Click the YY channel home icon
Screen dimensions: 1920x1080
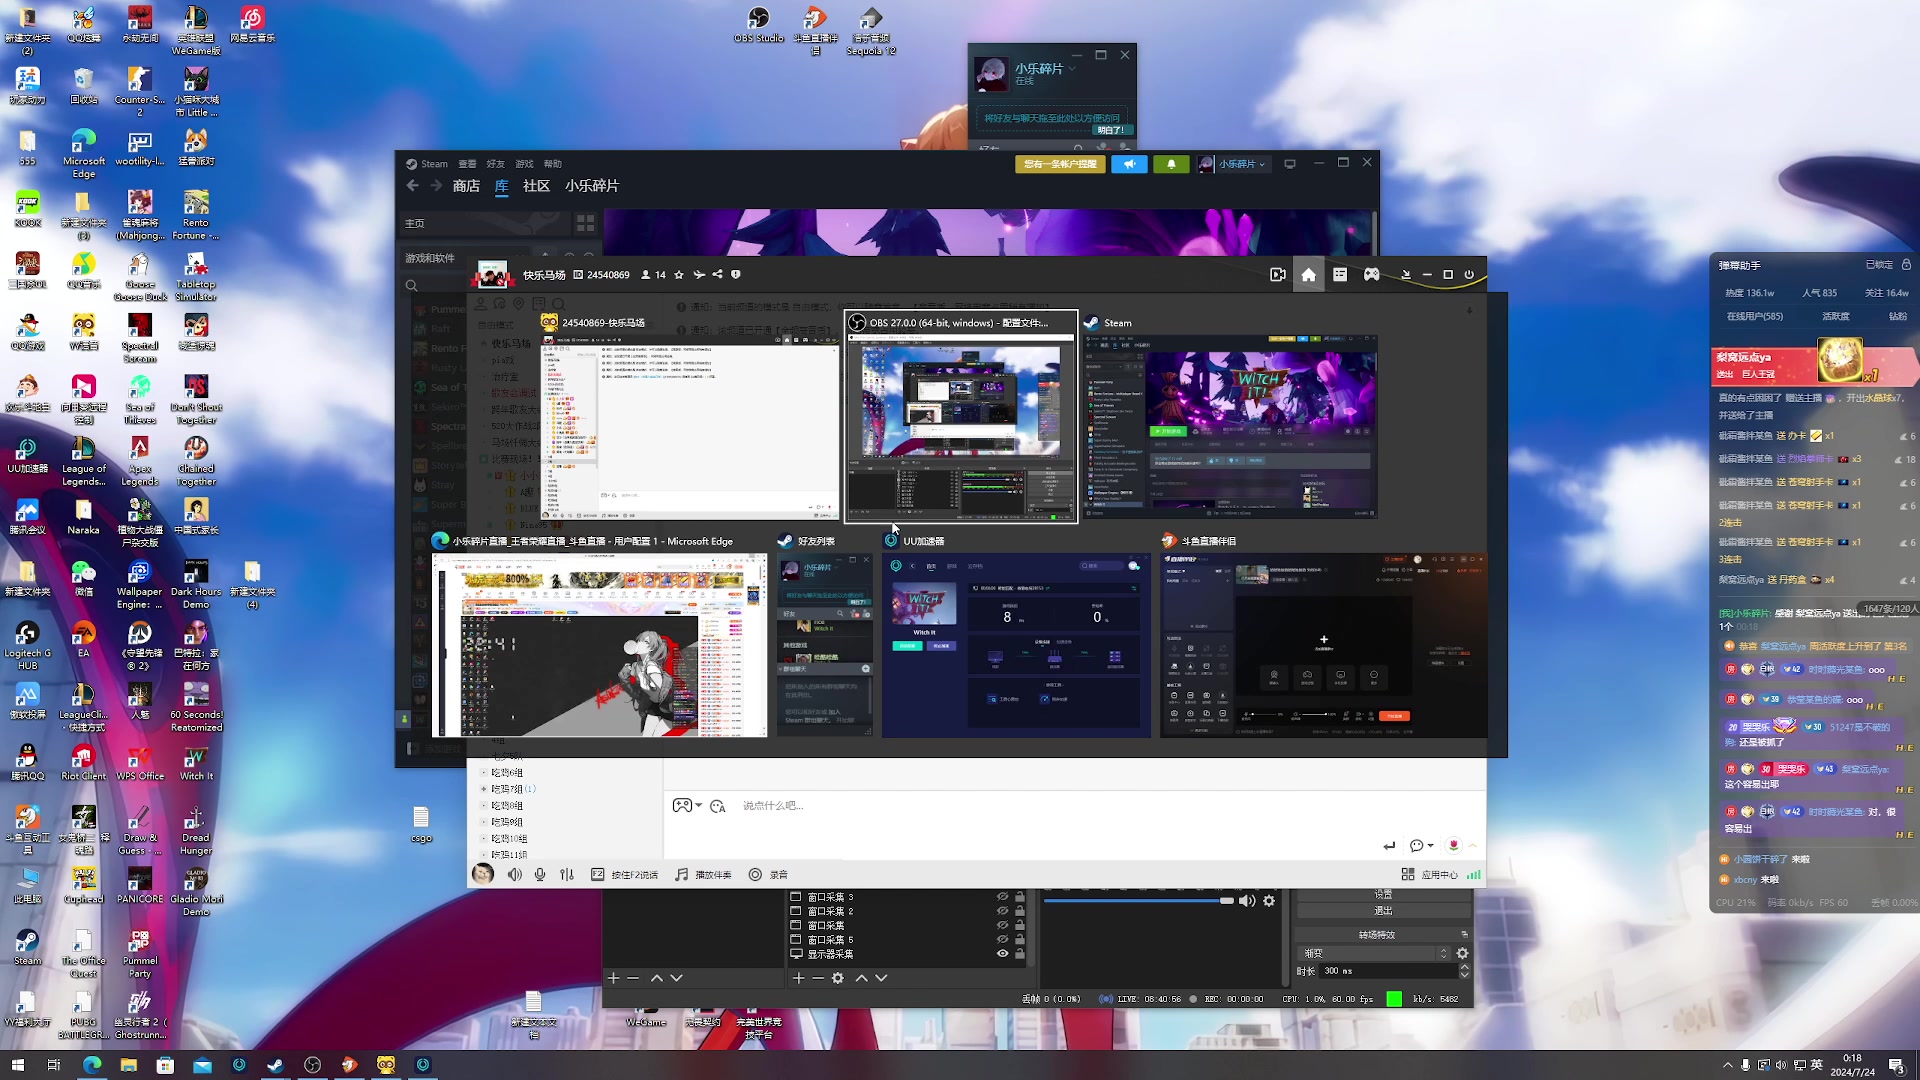(x=1308, y=275)
